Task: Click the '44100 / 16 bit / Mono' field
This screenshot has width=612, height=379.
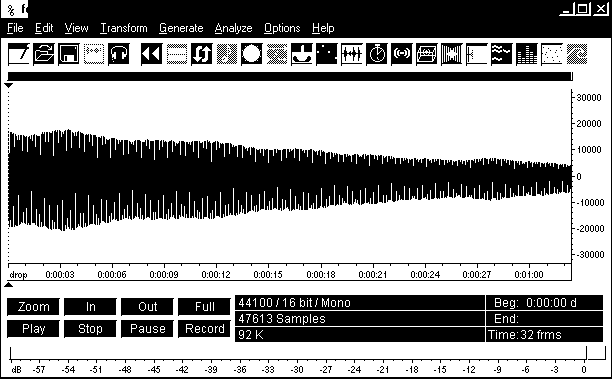Action: click(360, 303)
